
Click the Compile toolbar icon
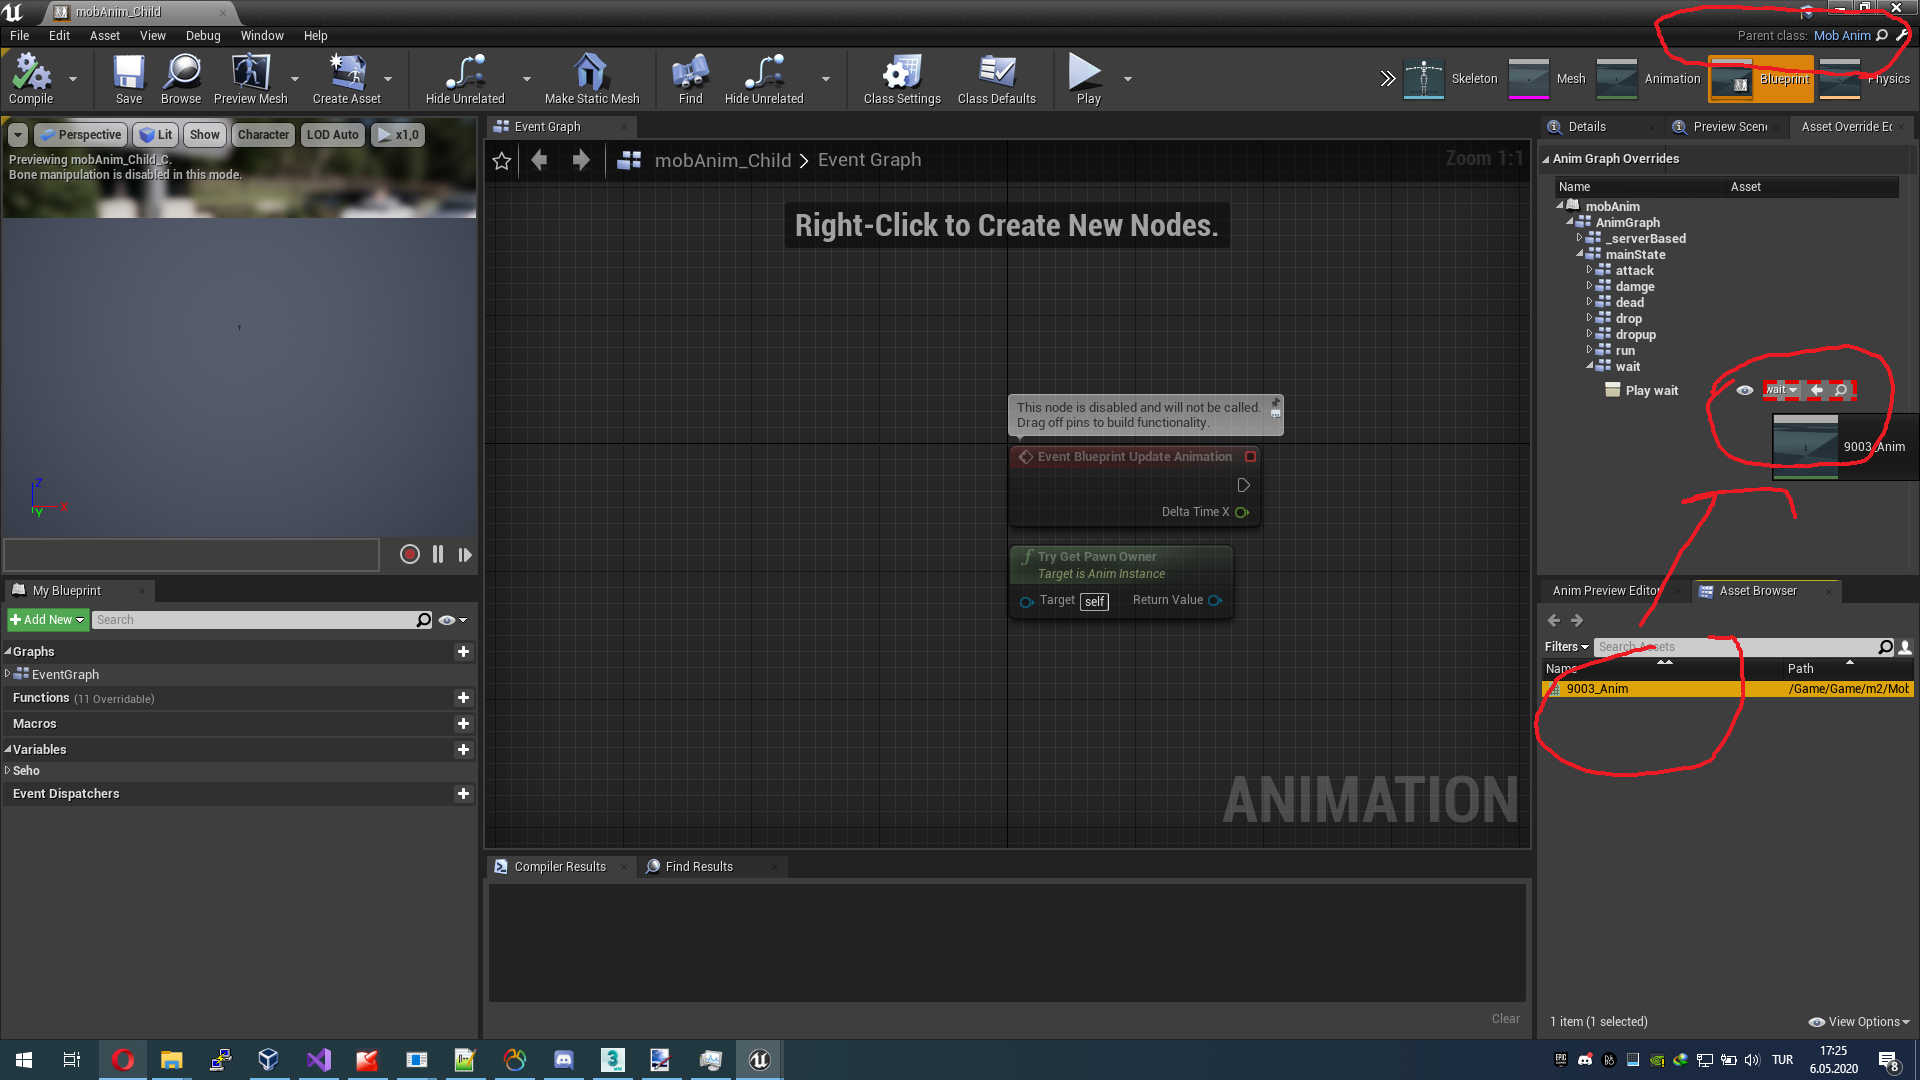click(31, 79)
